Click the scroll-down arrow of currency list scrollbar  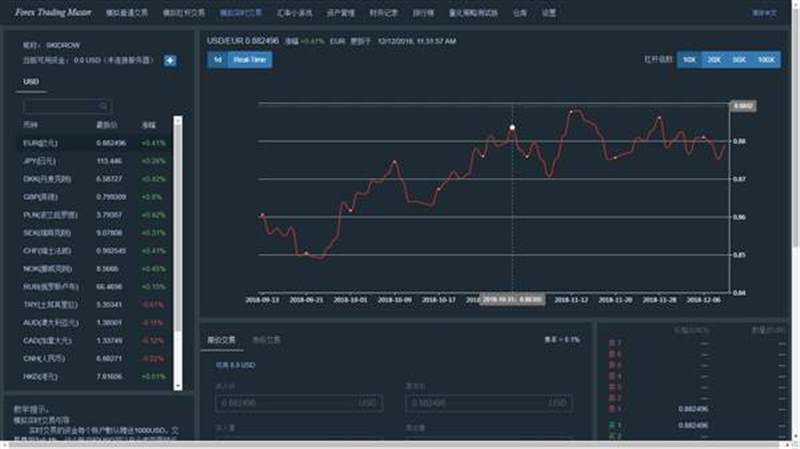pos(178,387)
